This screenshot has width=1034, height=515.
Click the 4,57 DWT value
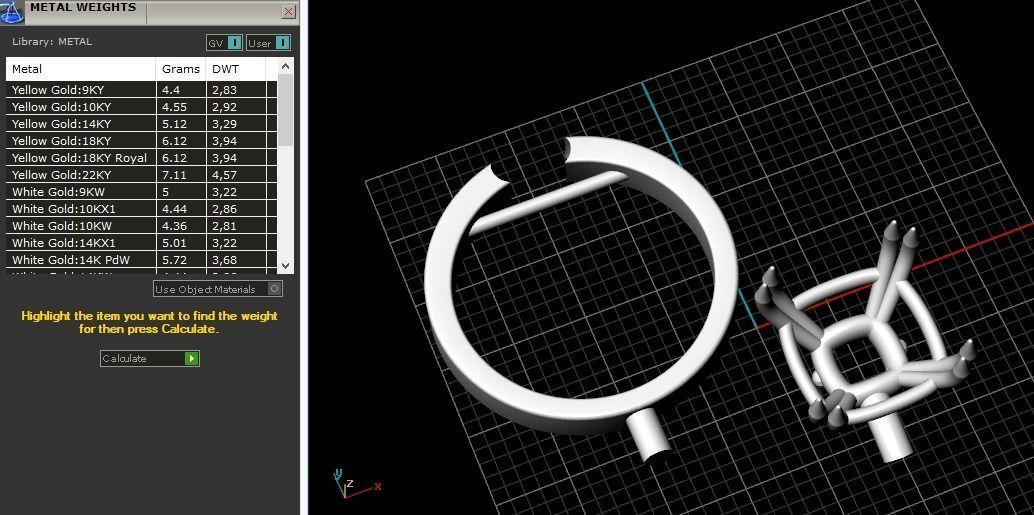click(224, 175)
